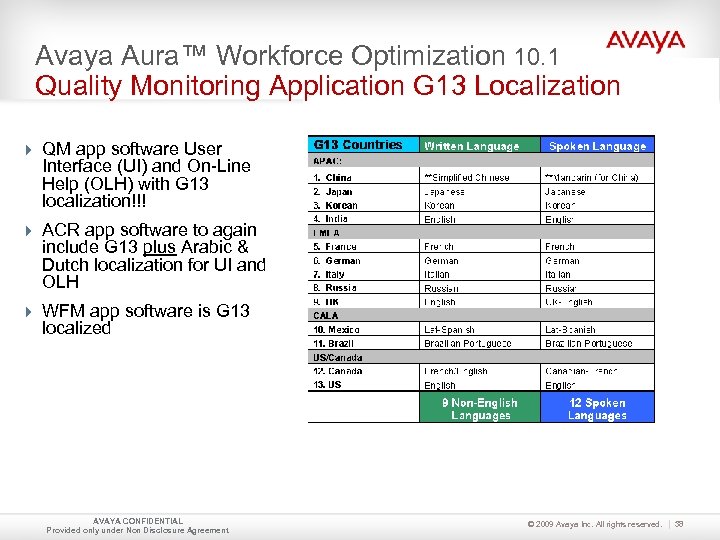Click the red subtitle 'Quality Monitoring Application G13 Localization'
The height and width of the screenshot is (540, 720).
(x=327, y=86)
